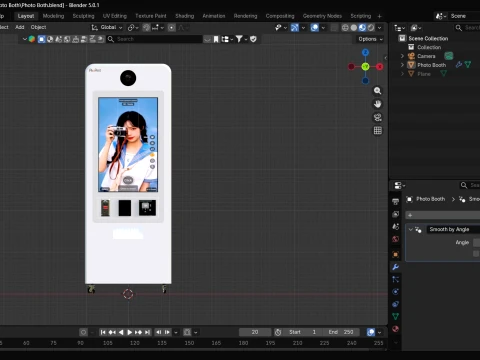Open the Object Constraints properties tab

(x=396, y=304)
